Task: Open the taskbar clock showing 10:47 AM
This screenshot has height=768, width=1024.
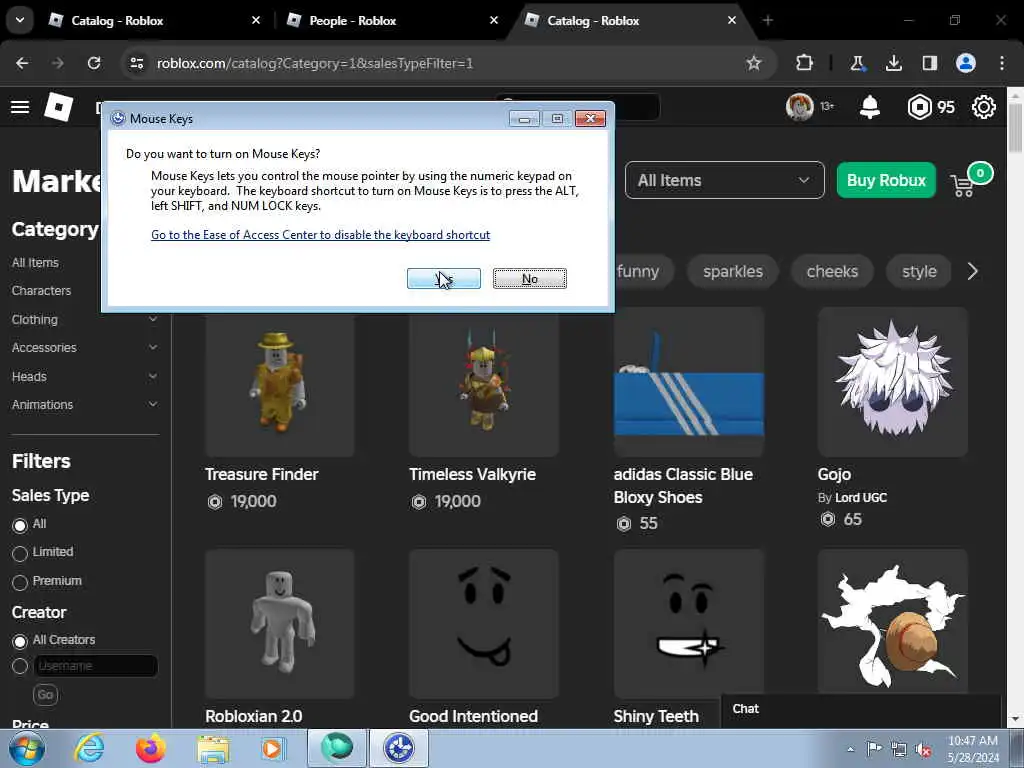Action: coord(972,749)
